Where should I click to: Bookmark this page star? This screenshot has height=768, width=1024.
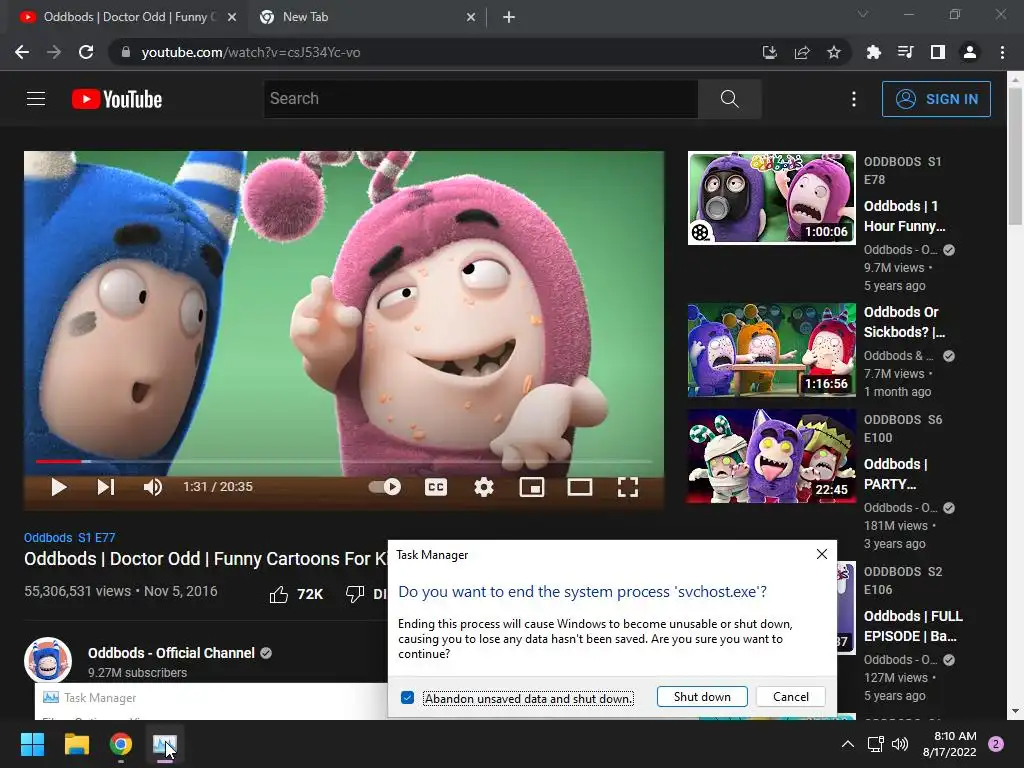point(834,52)
